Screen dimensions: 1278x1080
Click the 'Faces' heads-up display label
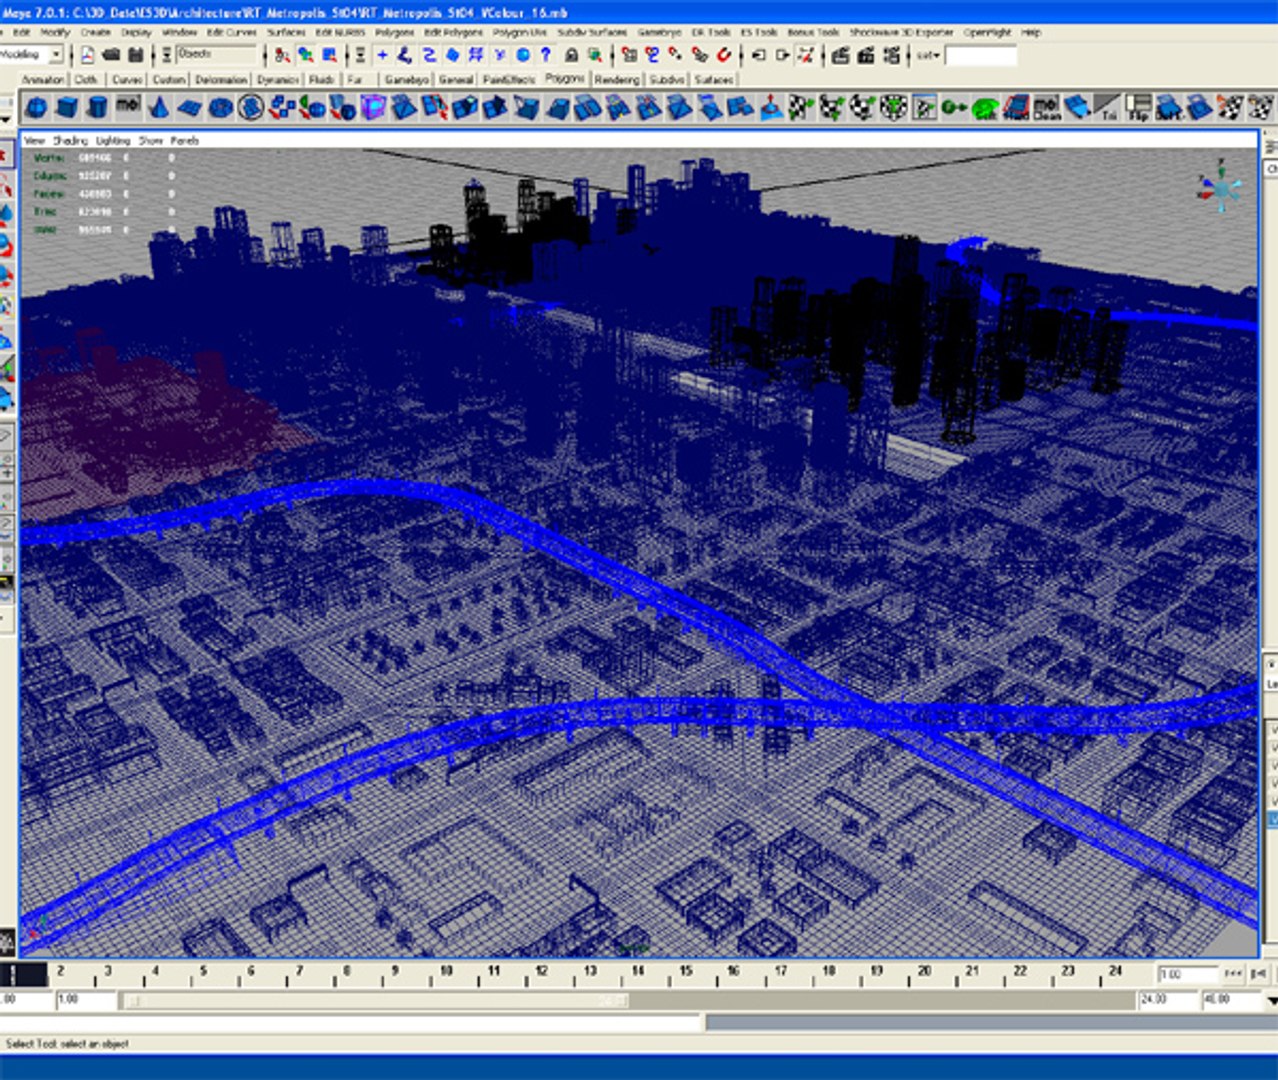click(48, 194)
